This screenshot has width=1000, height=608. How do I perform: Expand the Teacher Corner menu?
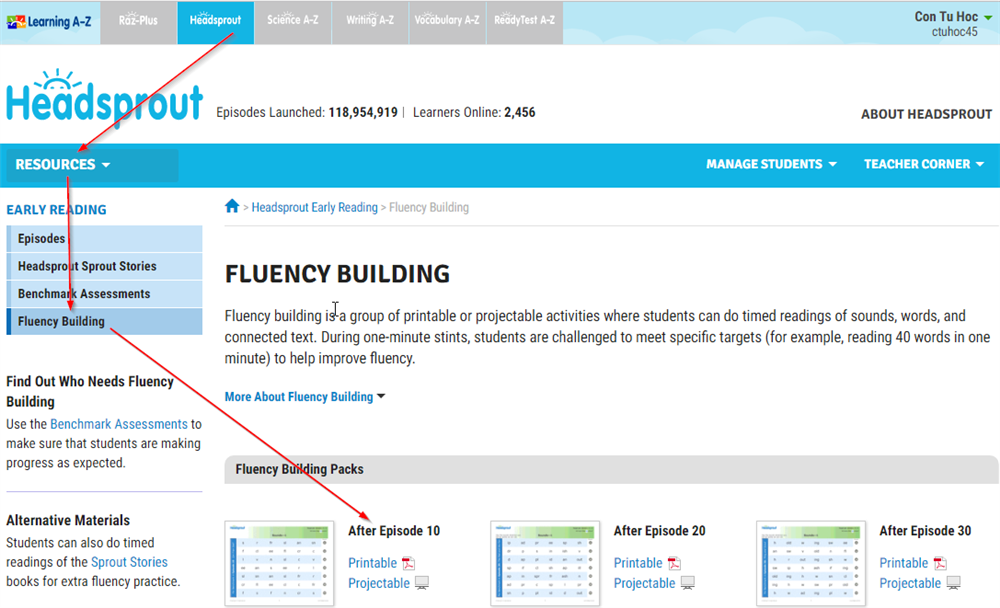tap(924, 164)
